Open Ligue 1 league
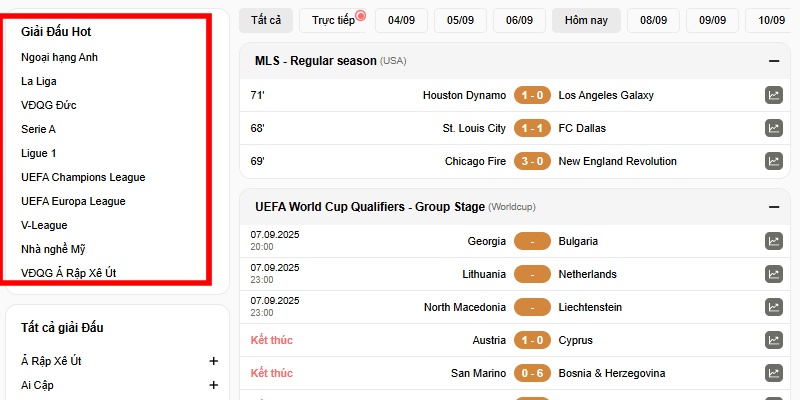800x400 pixels. 39,153
